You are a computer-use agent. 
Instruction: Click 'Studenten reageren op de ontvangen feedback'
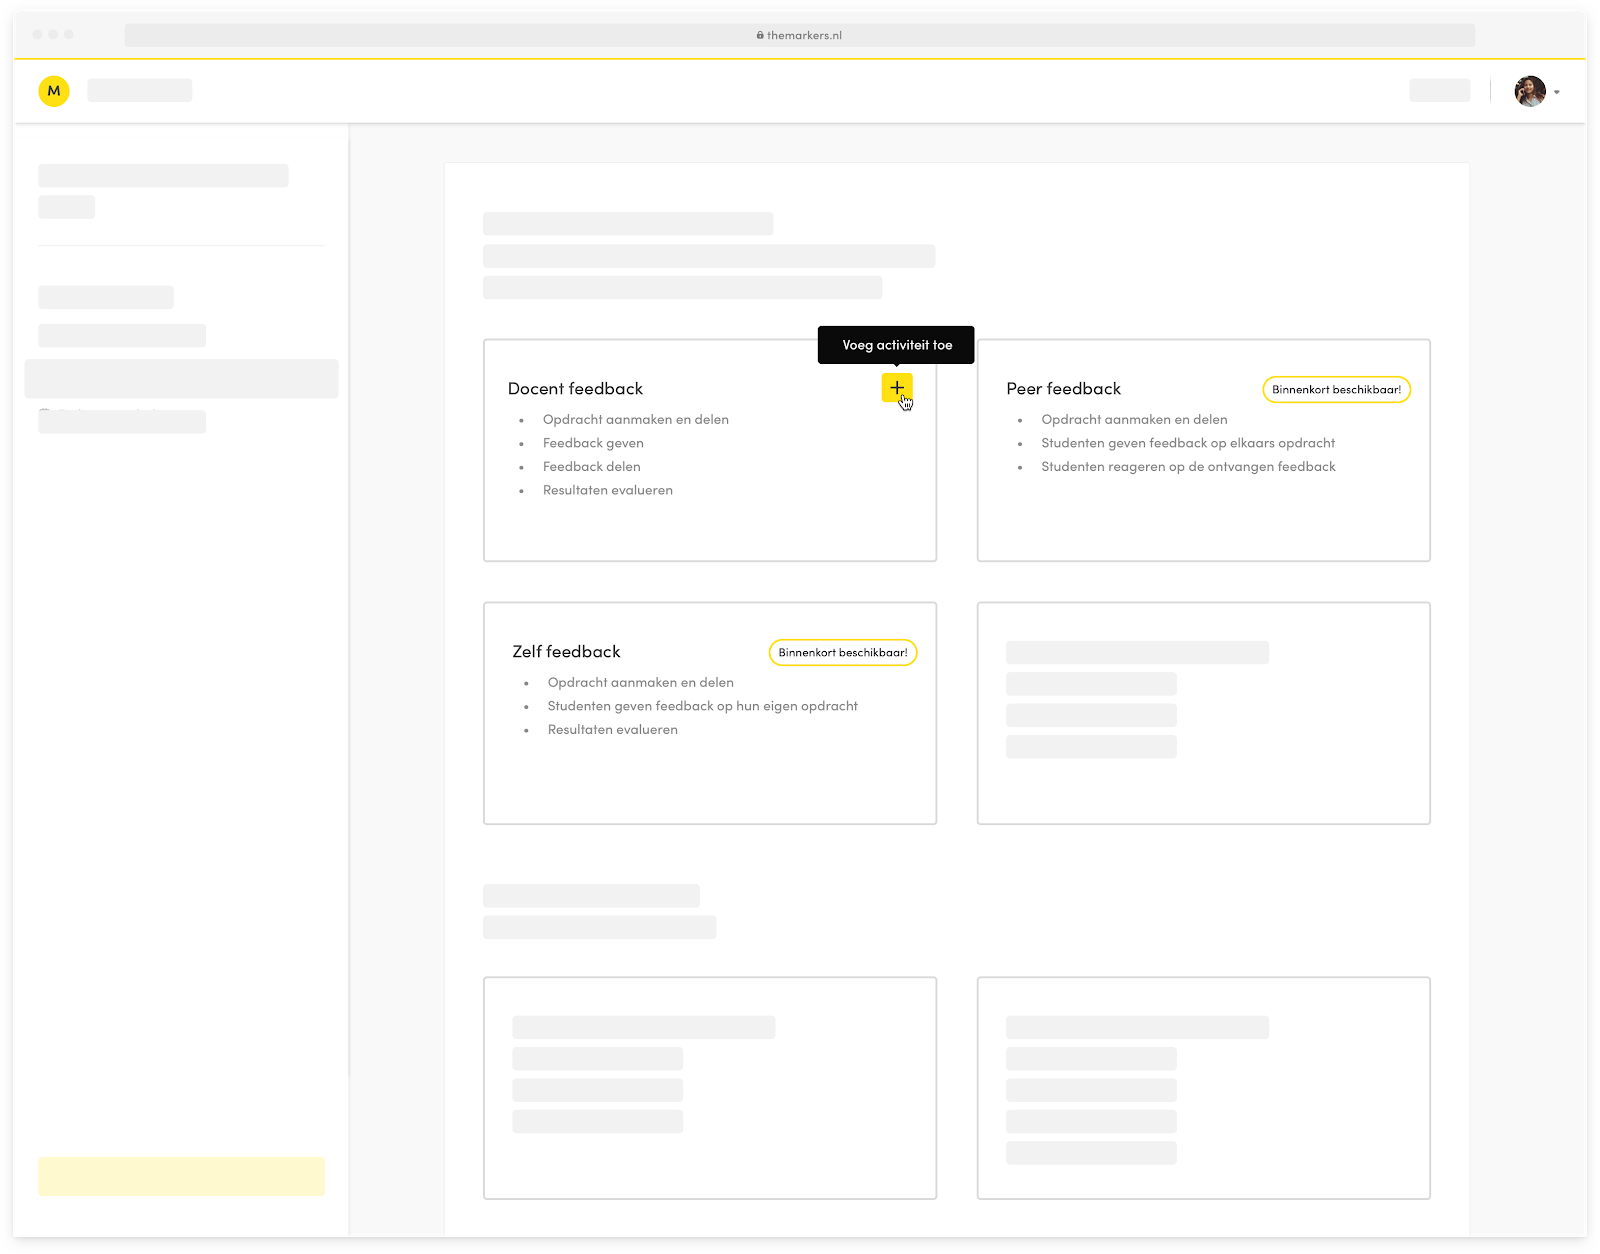click(1188, 467)
